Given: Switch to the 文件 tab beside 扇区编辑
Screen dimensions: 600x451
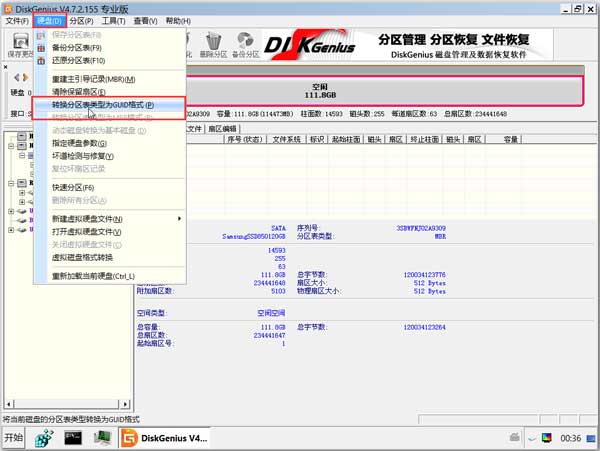Looking at the screenshot, I should tap(194, 129).
